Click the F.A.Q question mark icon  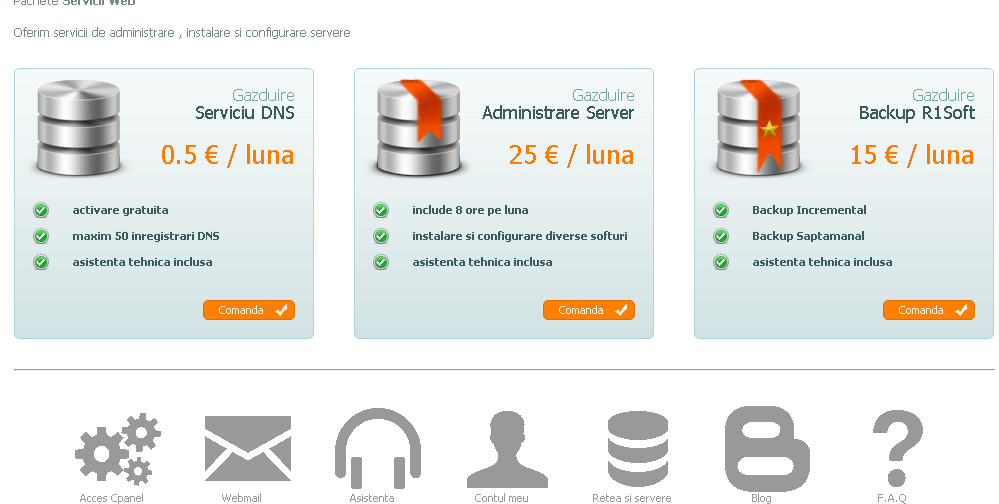(x=897, y=448)
